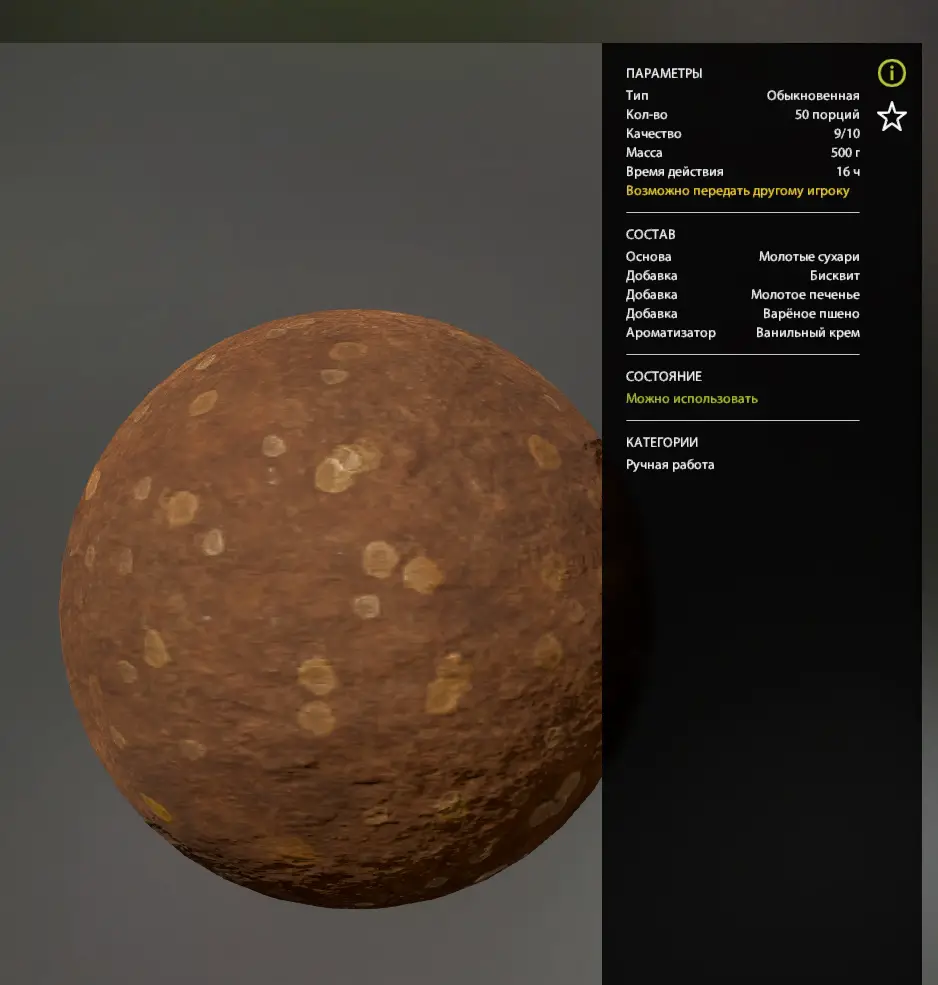Viewport: 938px width, 985px height.
Task: Click the 'Время действия' label
Action: pyautogui.click(x=674, y=171)
